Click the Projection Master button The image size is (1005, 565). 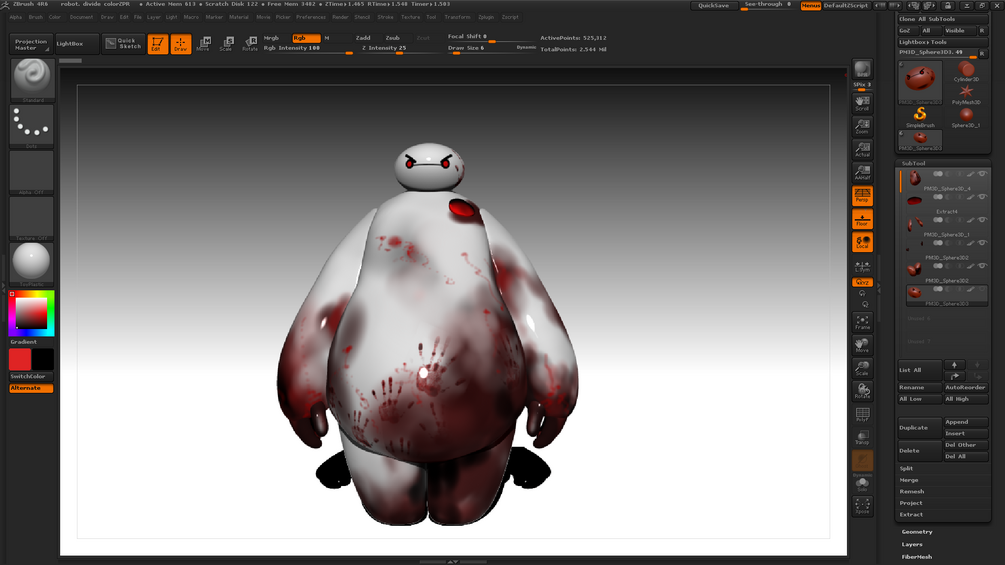click(x=31, y=44)
